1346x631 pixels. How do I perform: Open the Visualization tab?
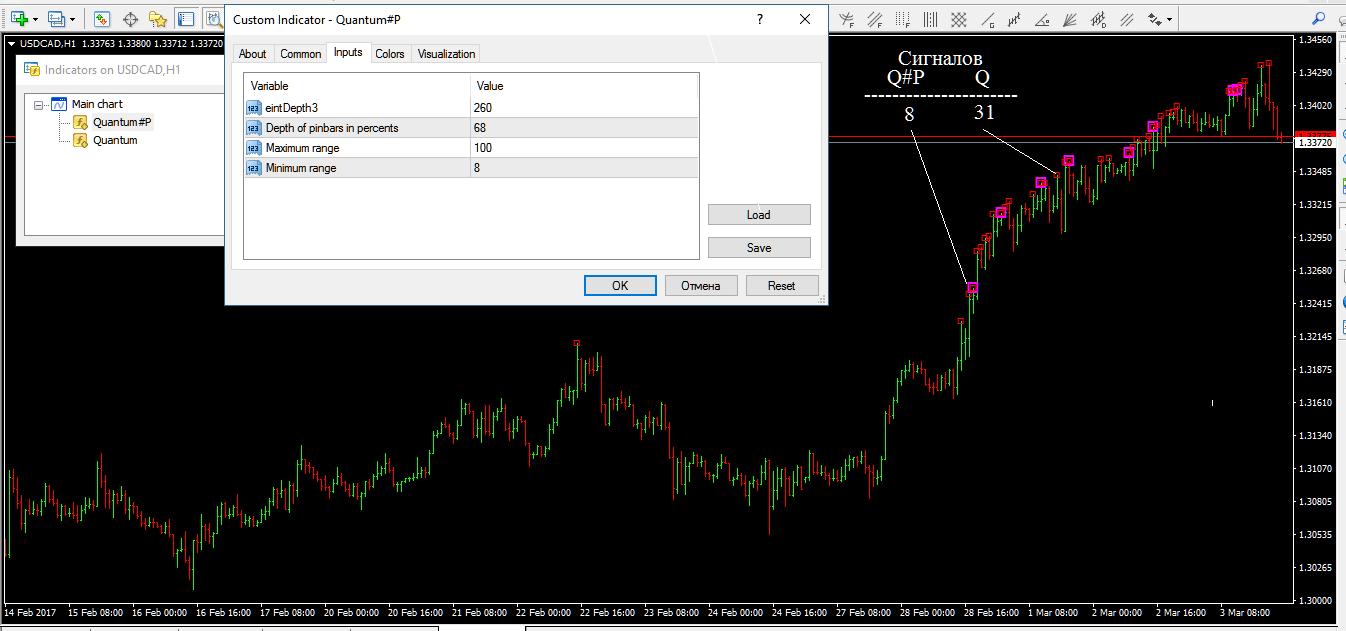click(446, 54)
